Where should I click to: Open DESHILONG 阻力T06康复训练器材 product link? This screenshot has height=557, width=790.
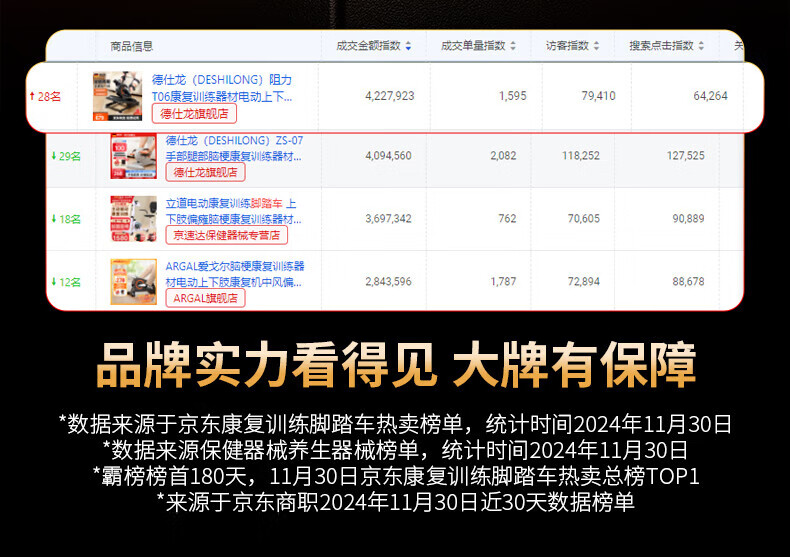click(222, 88)
